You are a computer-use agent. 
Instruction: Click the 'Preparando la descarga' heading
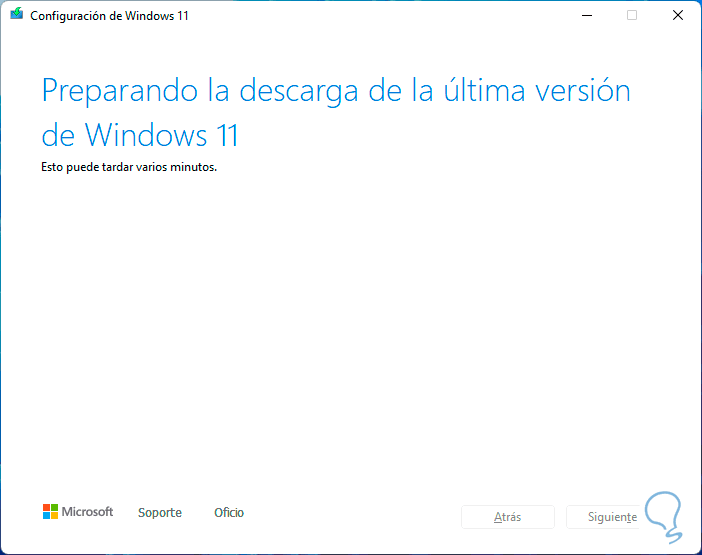[x=336, y=112]
